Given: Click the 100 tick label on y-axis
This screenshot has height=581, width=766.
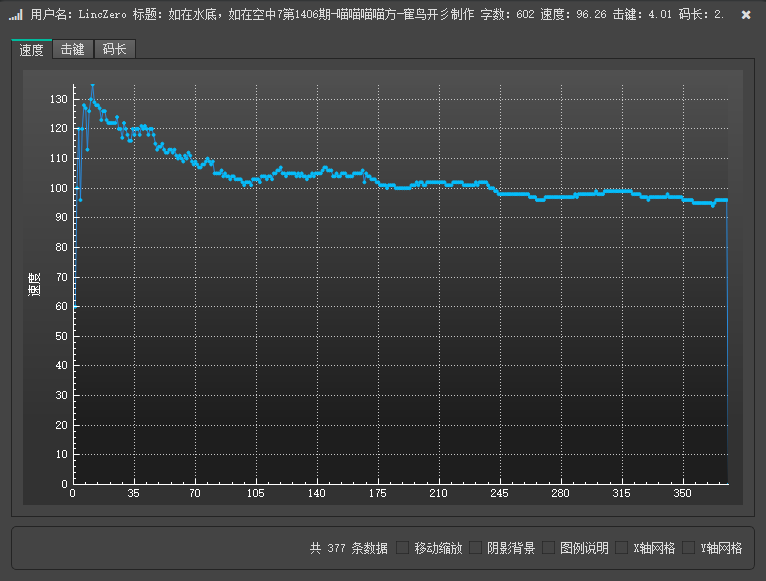Looking at the screenshot, I should tap(58, 188).
